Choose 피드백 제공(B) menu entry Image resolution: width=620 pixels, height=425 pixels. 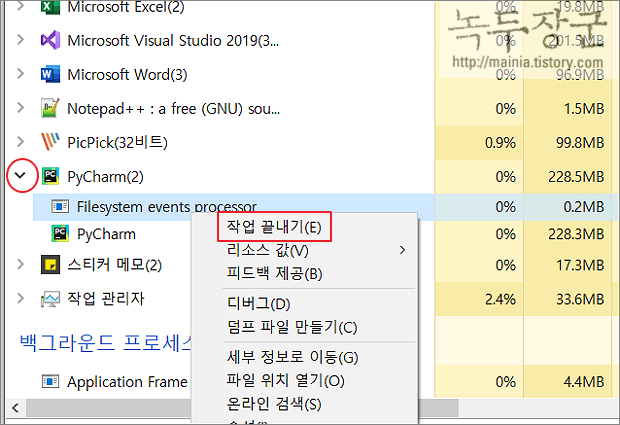tap(274, 274)
